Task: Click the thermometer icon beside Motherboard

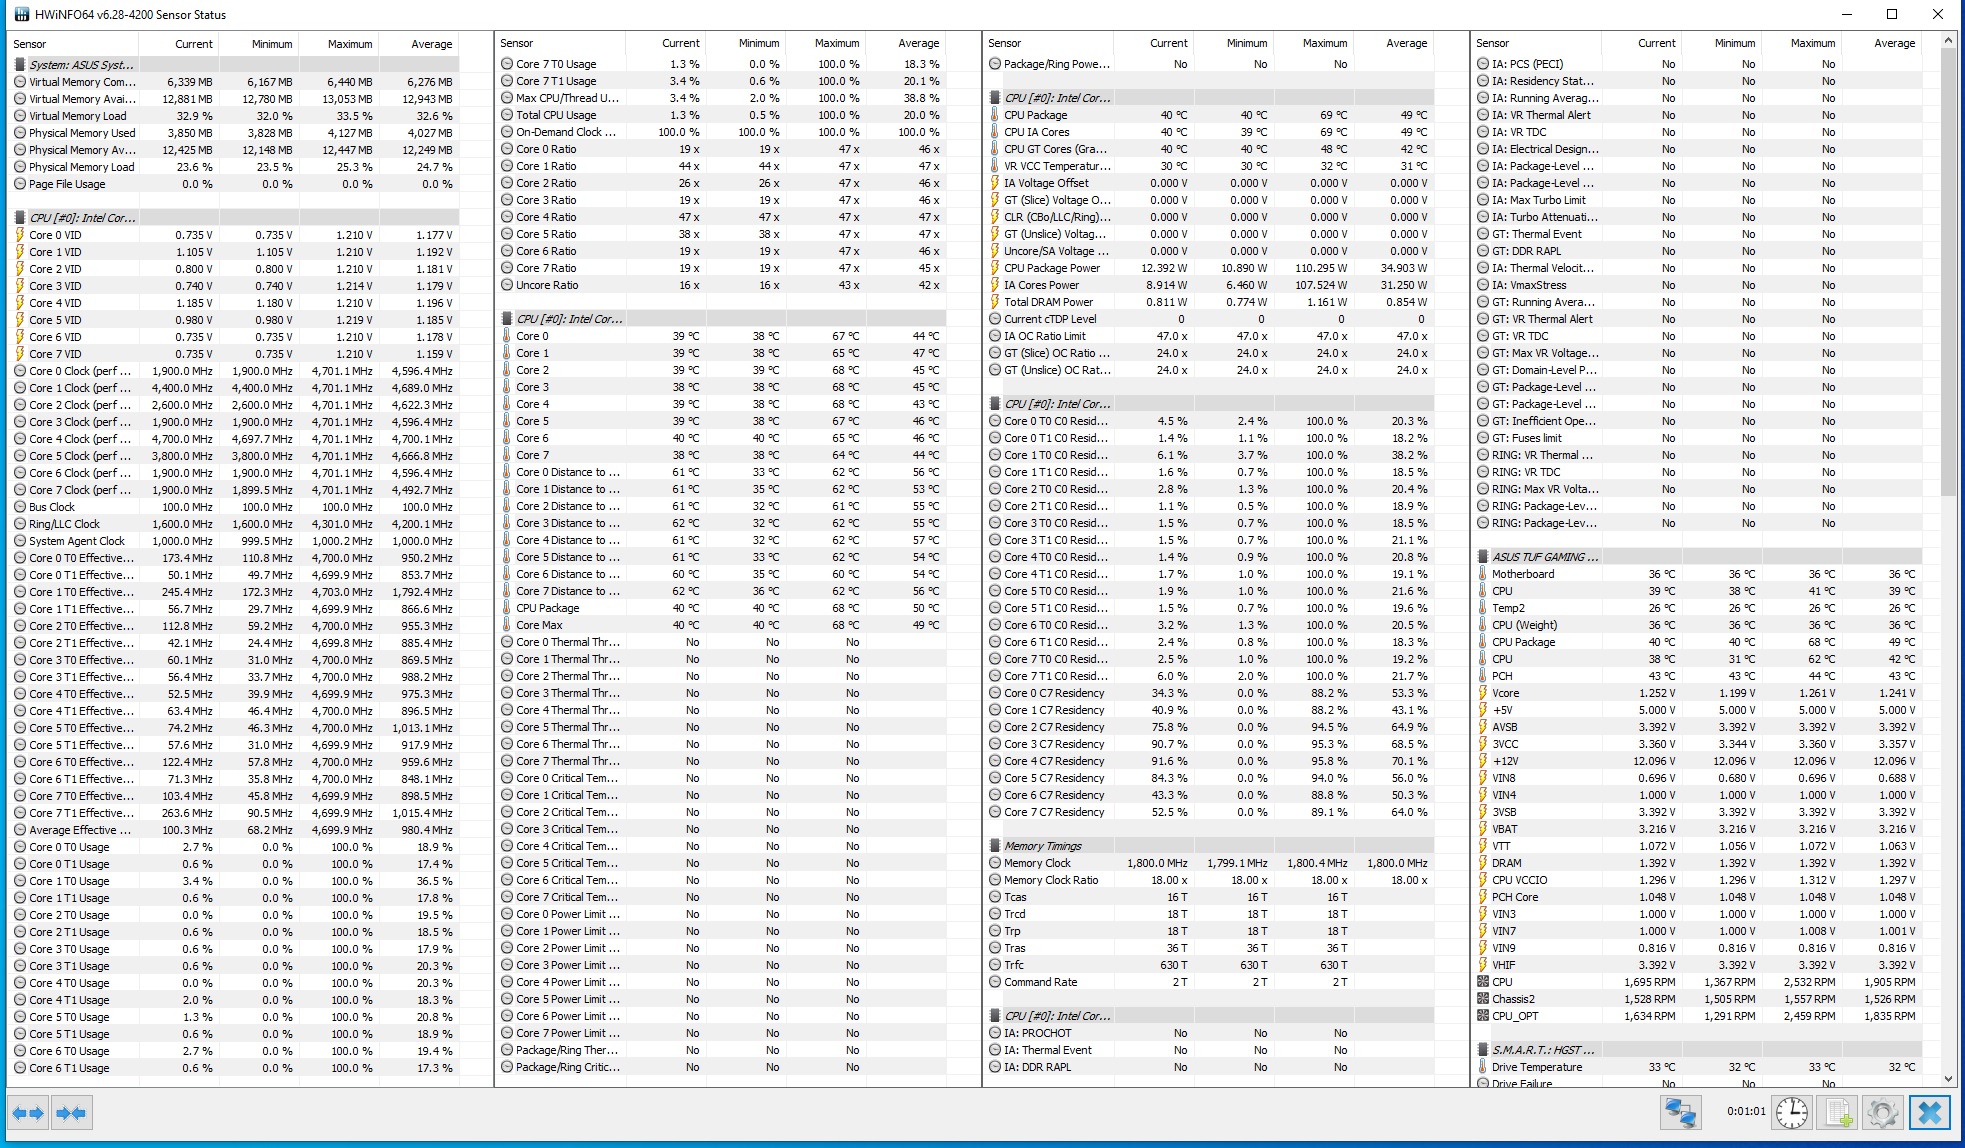Action: [x=1483, y=574]
